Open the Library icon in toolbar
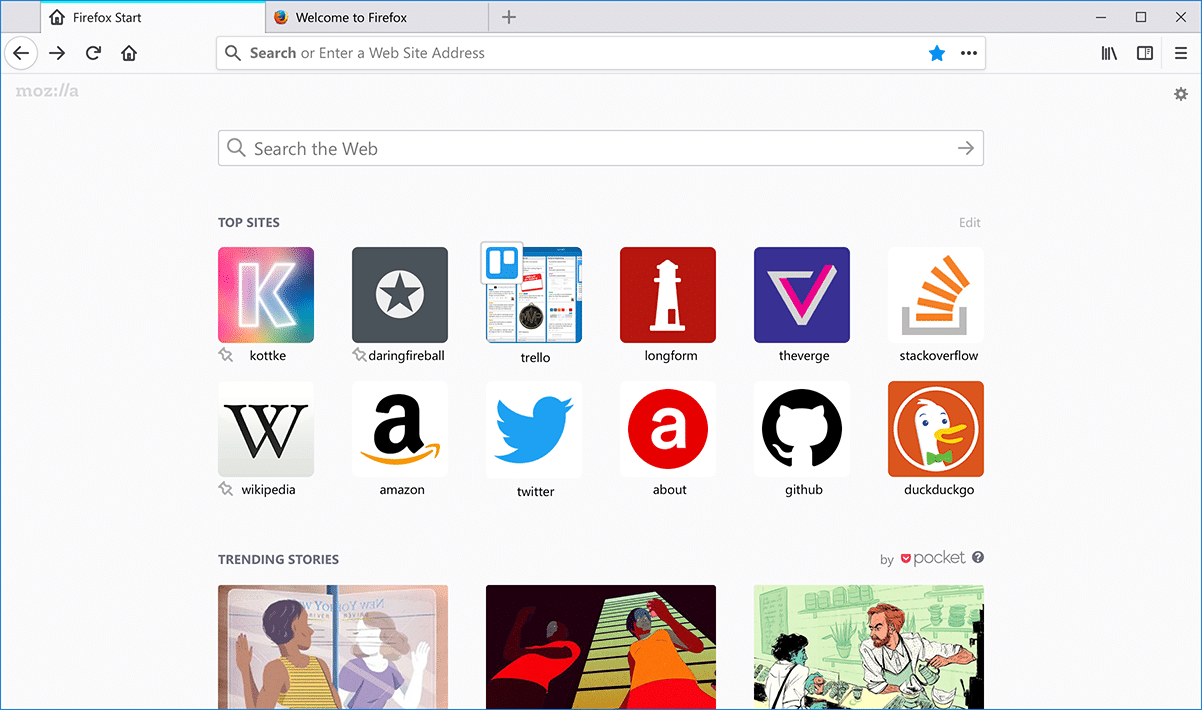The image size is (1202, 710). 1109,53
